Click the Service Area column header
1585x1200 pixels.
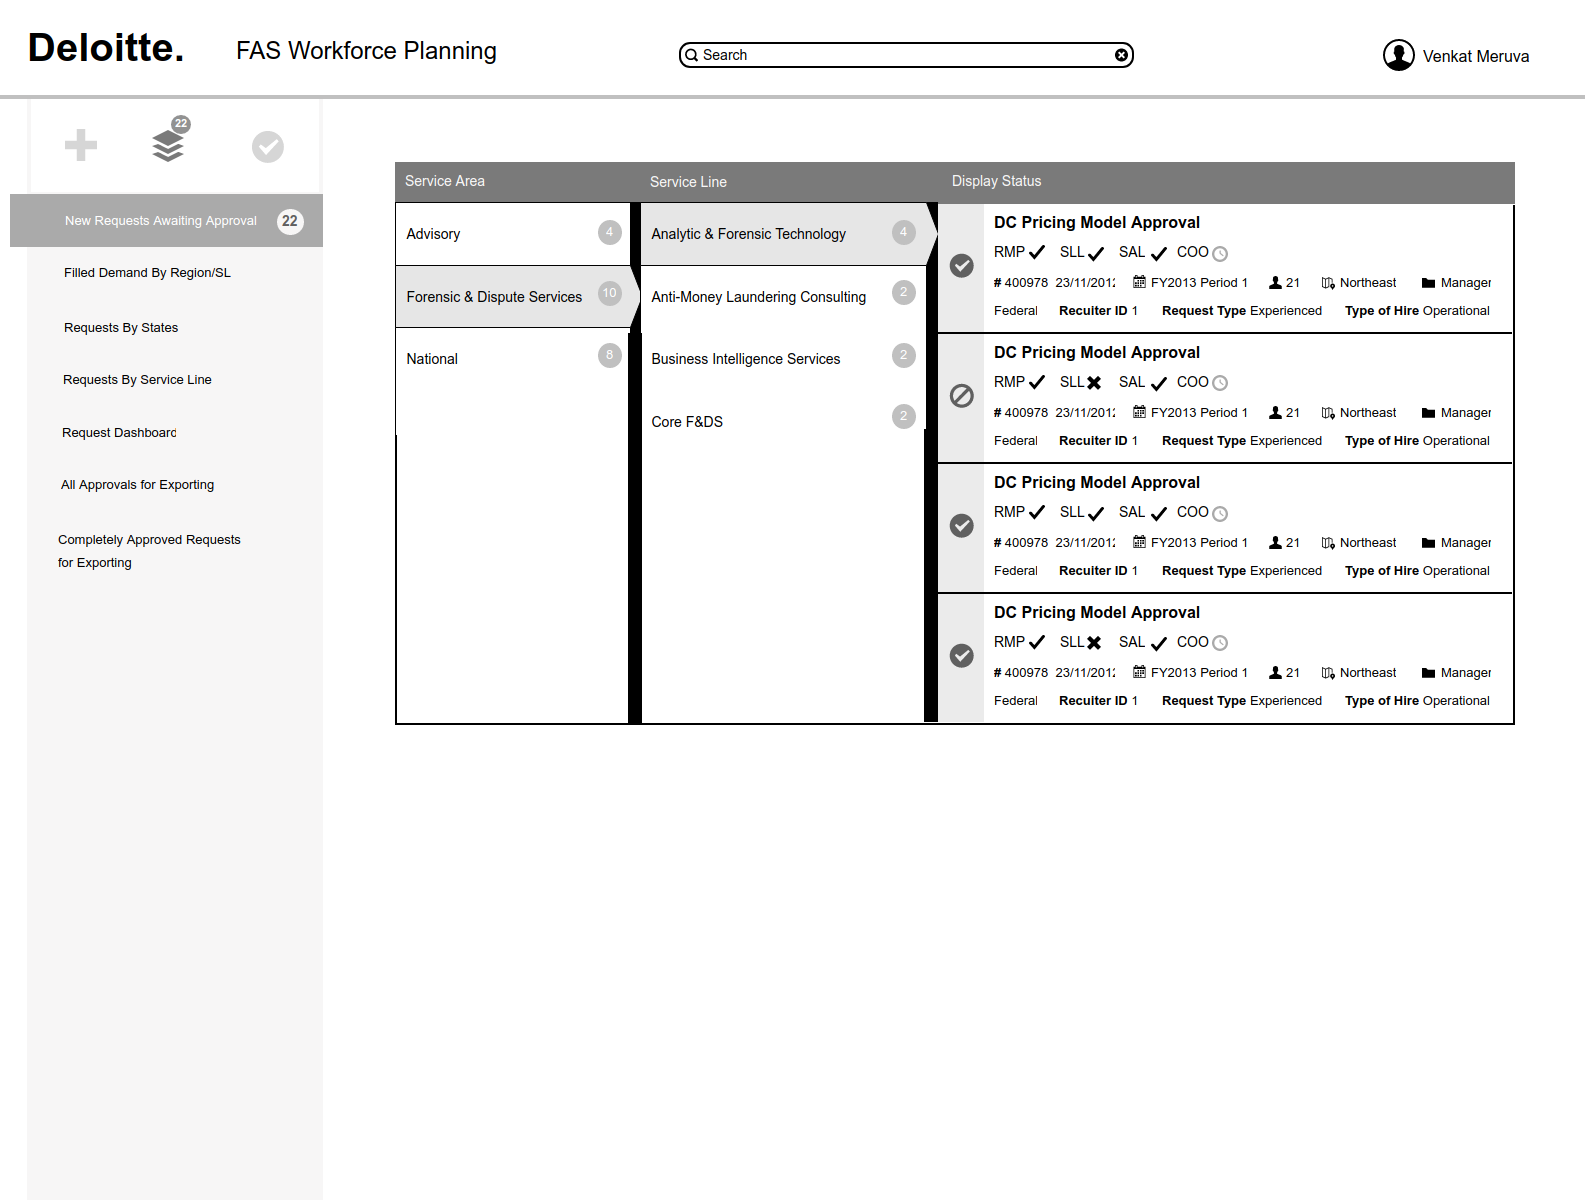point(445,181)
